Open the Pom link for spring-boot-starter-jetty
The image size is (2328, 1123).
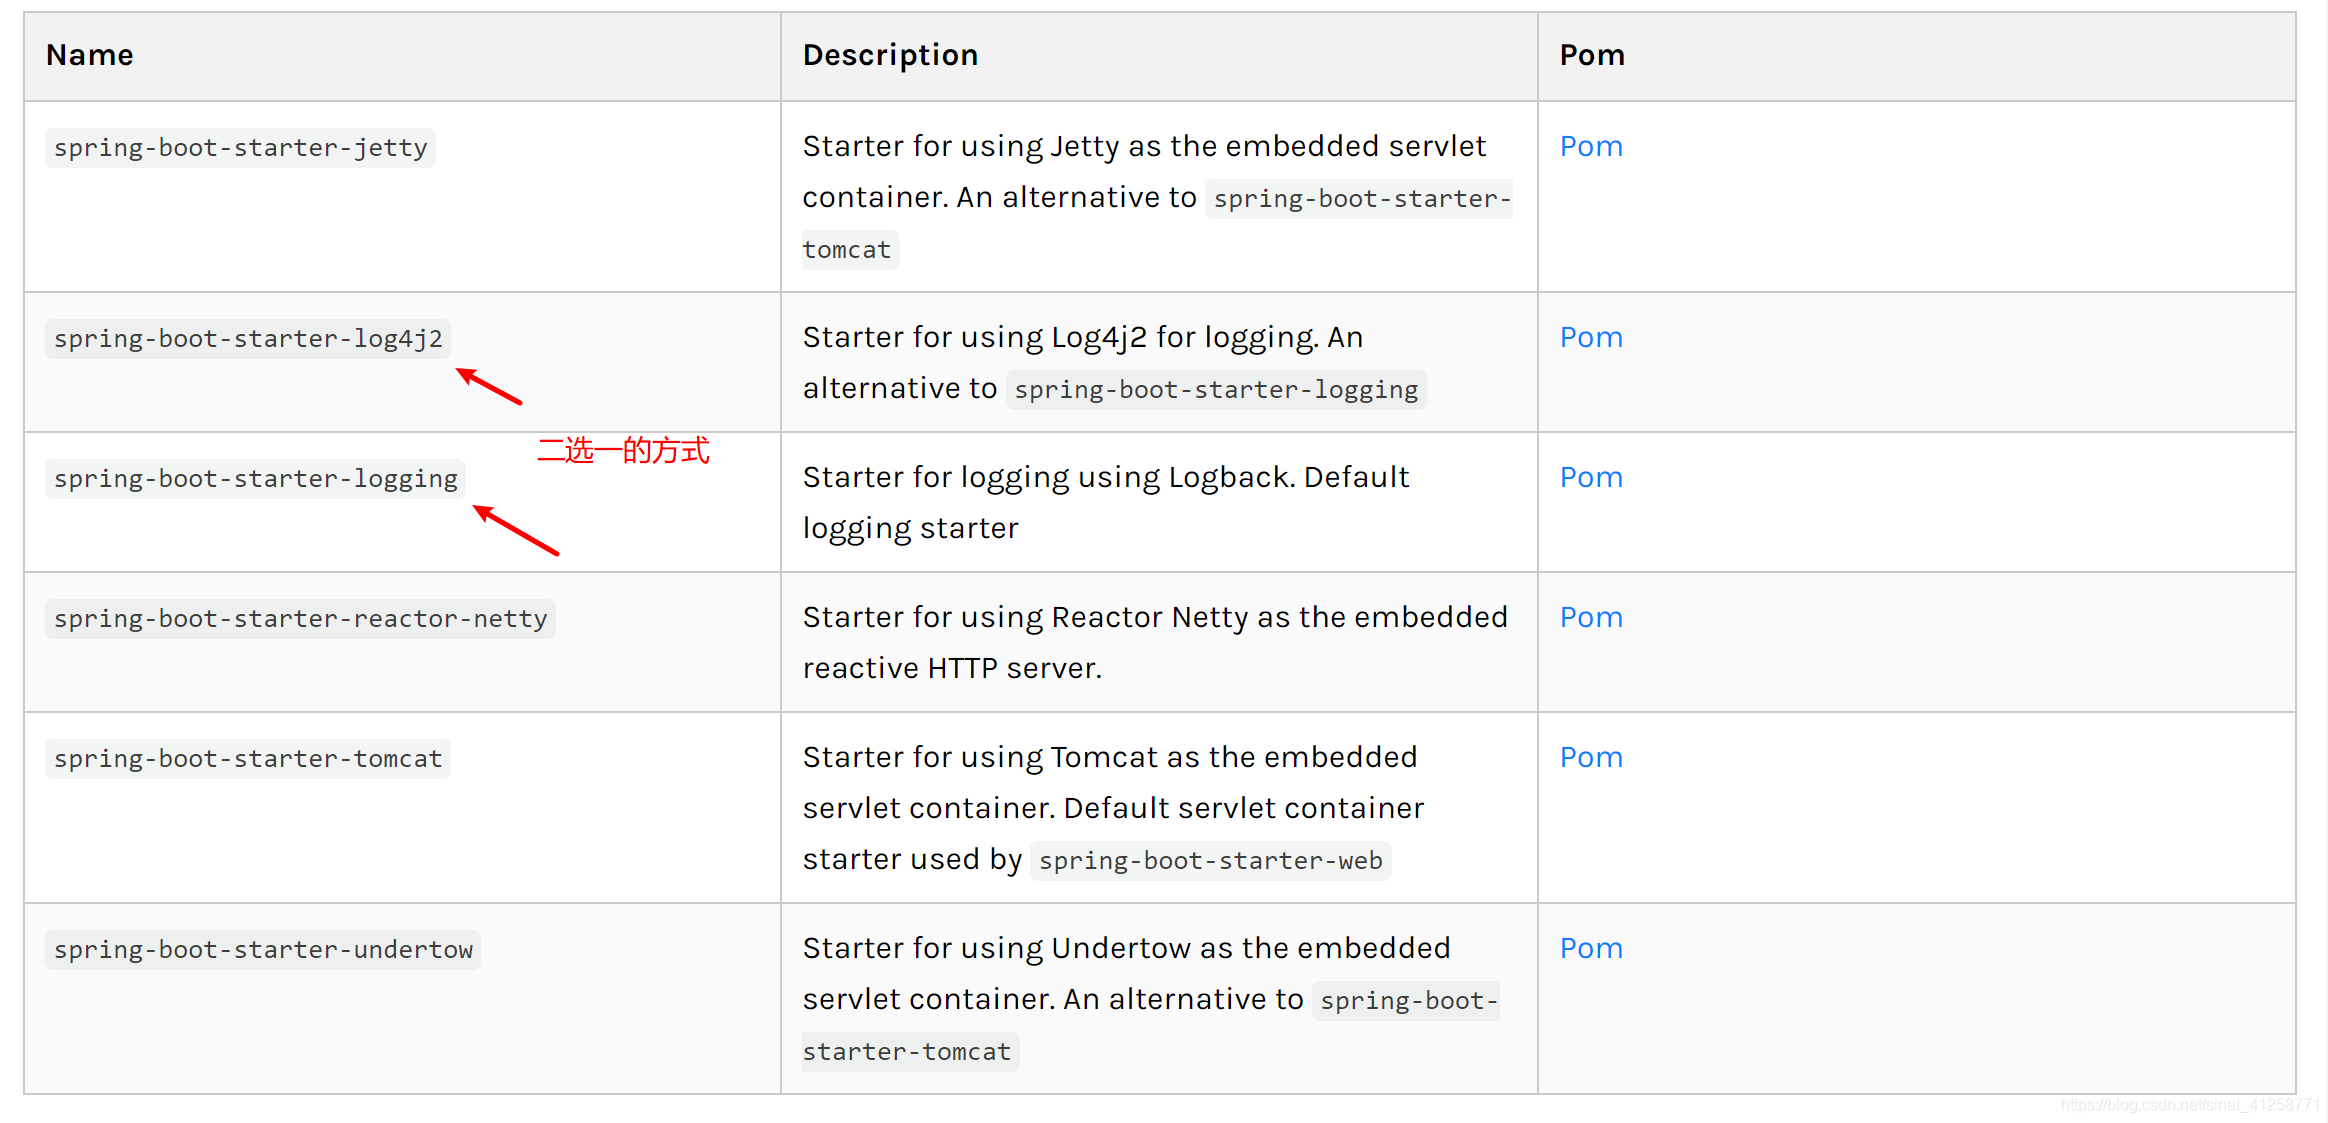tap(1591, 147)
